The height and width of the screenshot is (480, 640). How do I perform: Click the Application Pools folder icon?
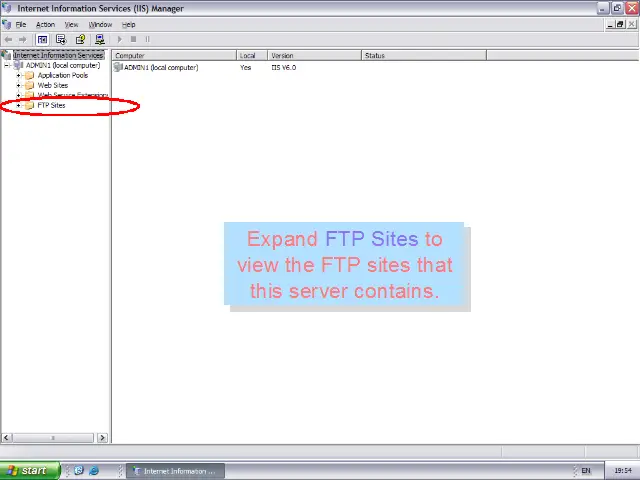coord(29,75)
